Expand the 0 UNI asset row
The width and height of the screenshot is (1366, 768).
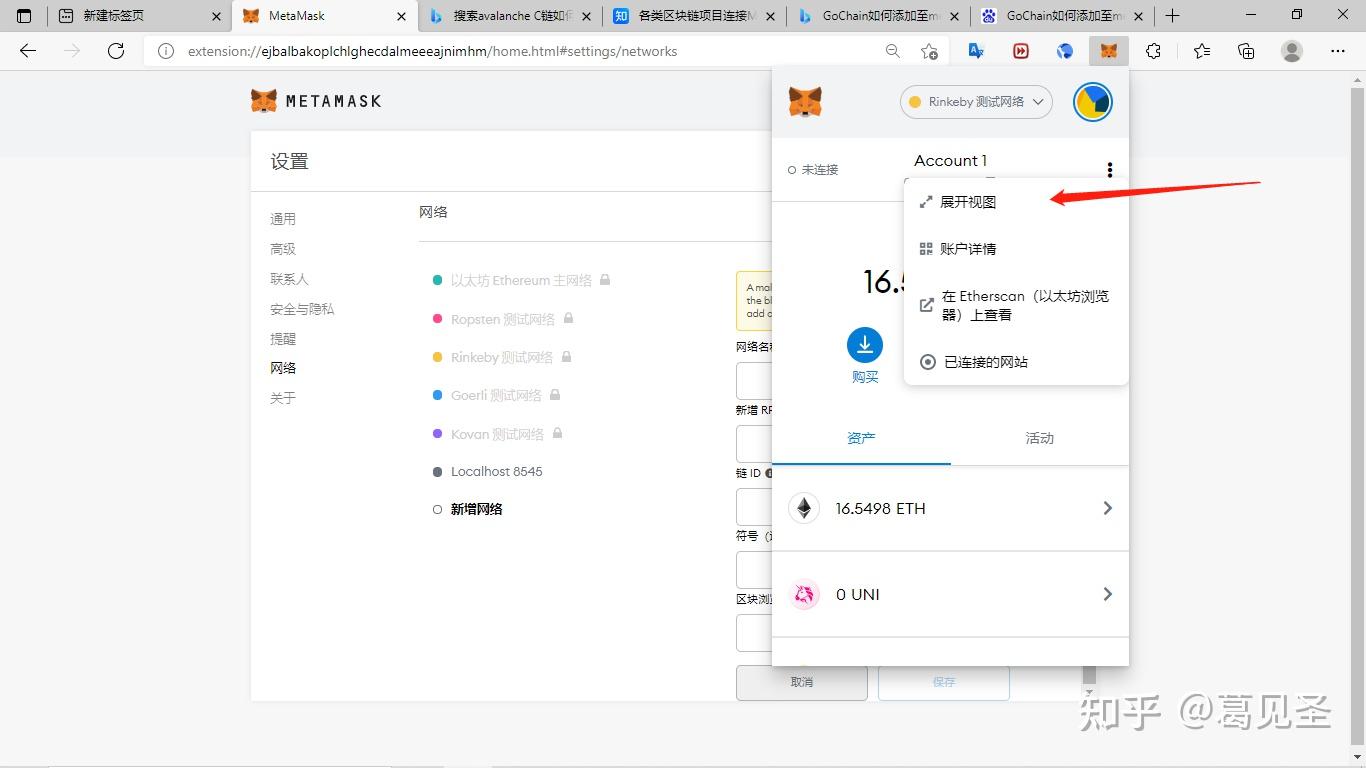(951, 594)
